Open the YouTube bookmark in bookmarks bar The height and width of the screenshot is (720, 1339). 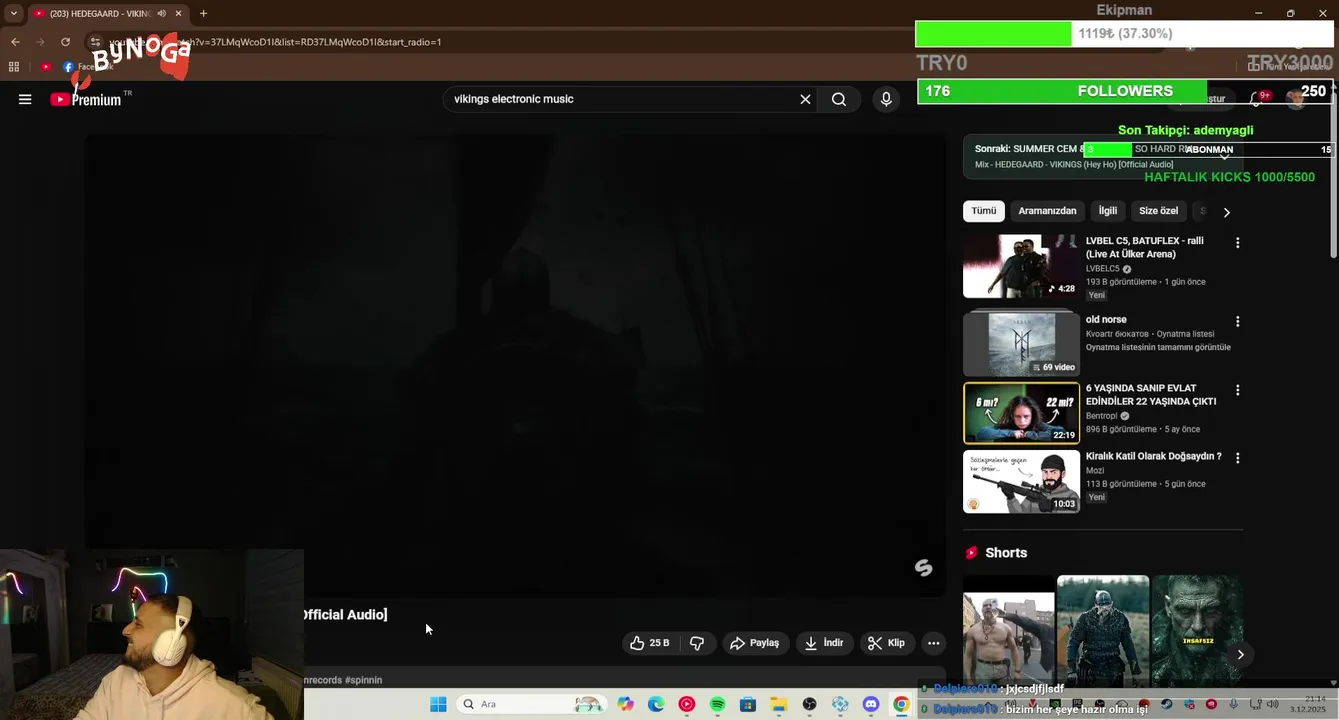pos(46,67)
